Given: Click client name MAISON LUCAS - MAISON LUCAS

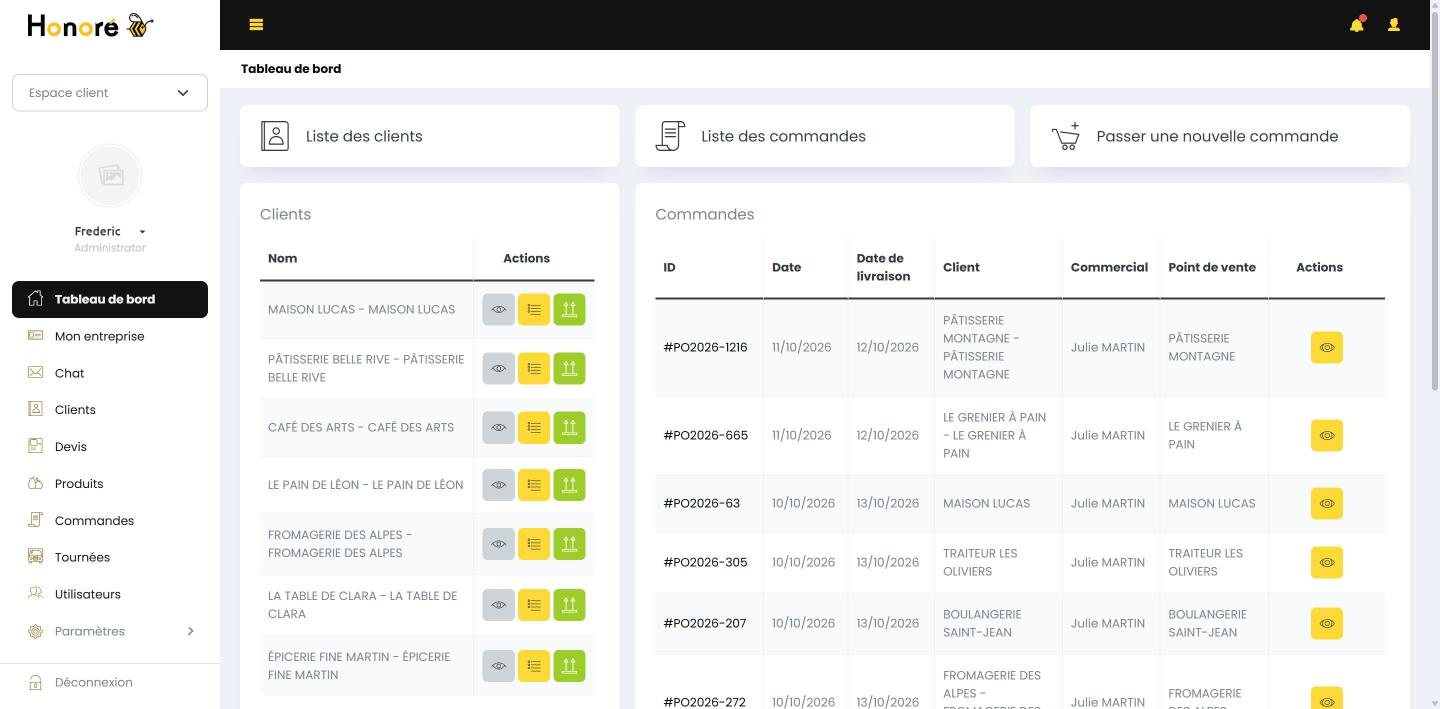Looking at the screenshot, I should [x=361, y=310].
